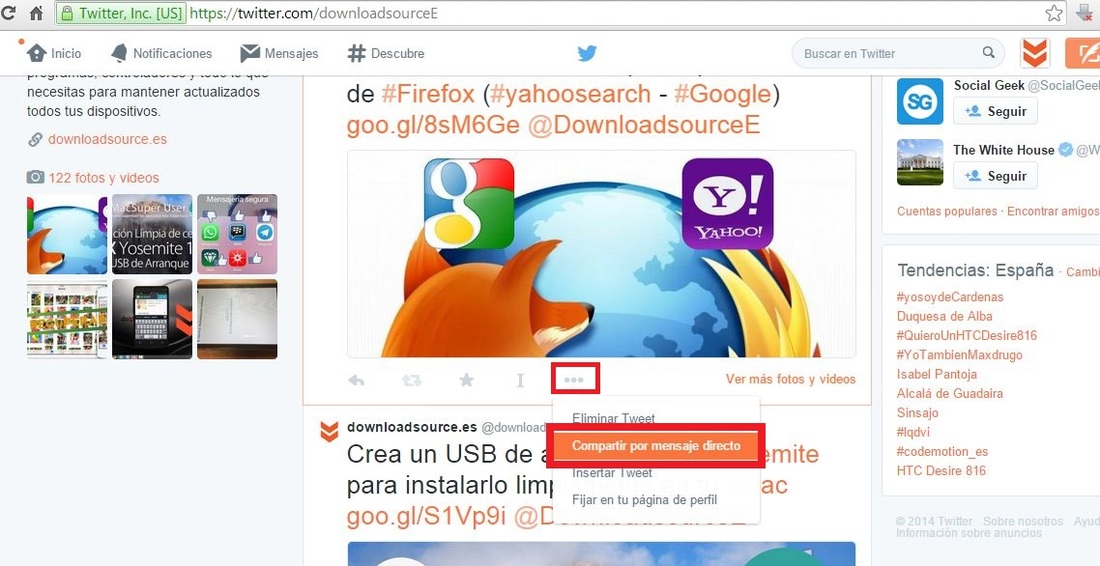Compose a new tweet with the orange button
The width and height of the screenshot is (1100, 566).
click(1082, 53)
